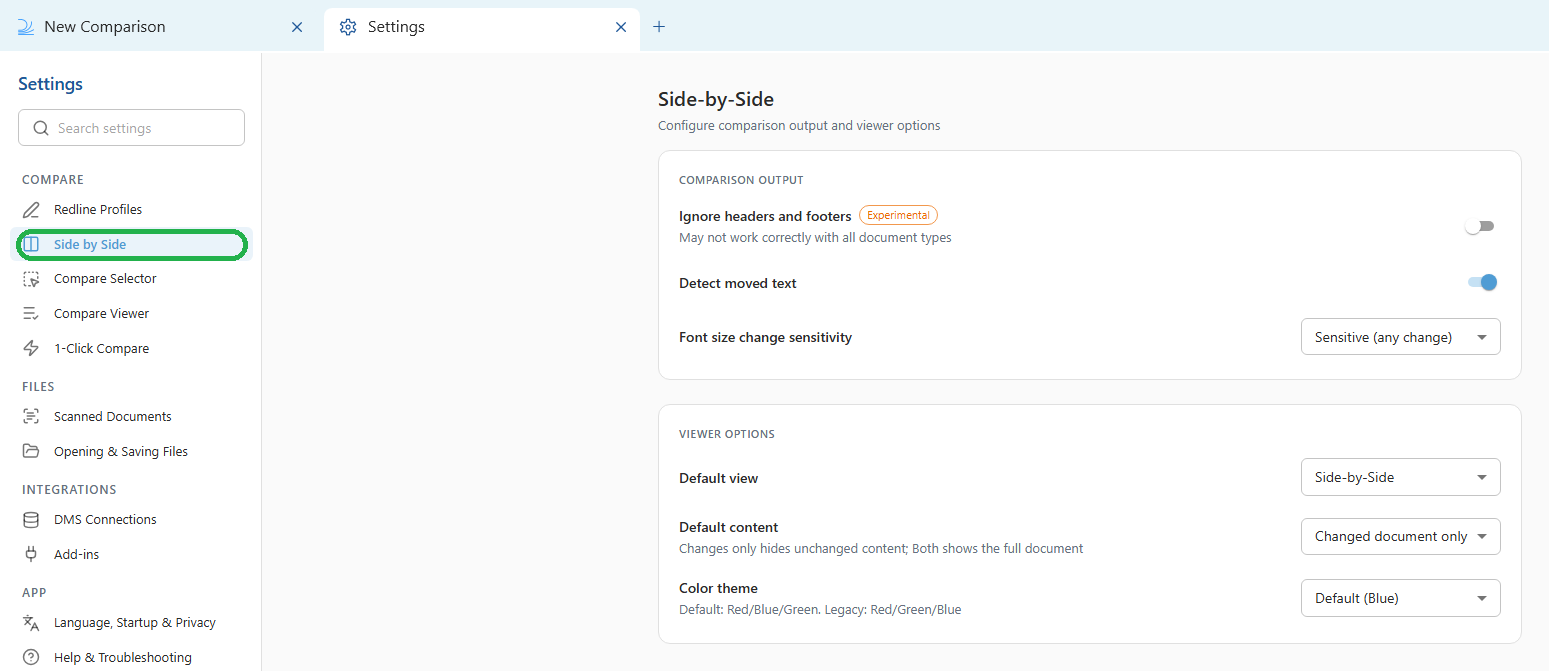The height and width of the screenshot is (671, 1549).
Task: Click the DMS Connections database icon
Action: click(32, 520)
